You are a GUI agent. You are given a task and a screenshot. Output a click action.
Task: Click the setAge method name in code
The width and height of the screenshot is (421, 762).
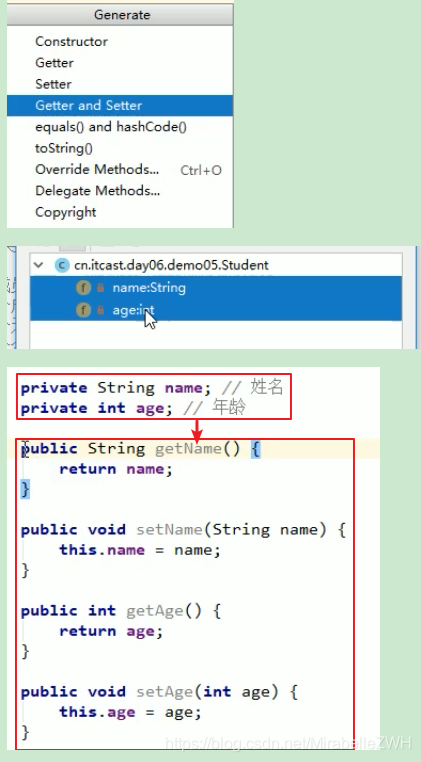pyautogui.click(x=164, y=692)
